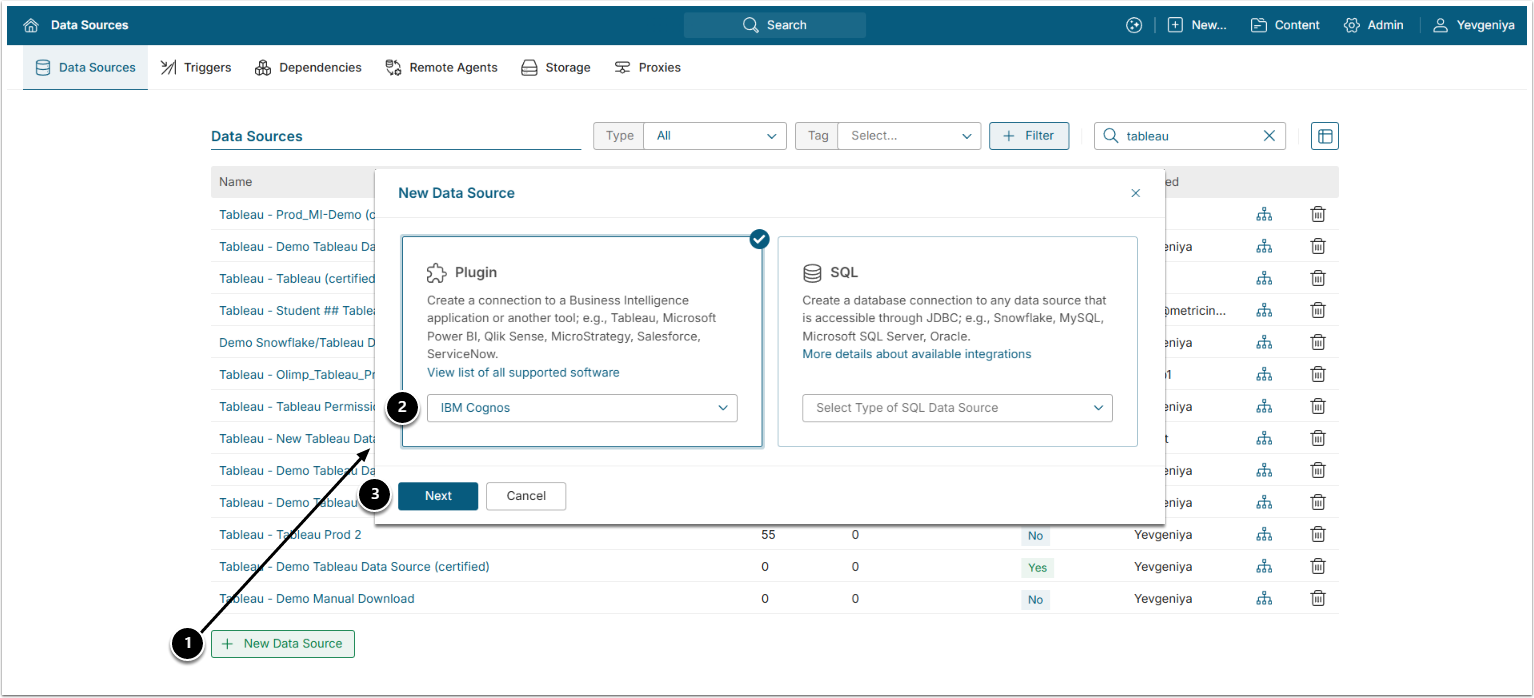This screenshot has height=698, width=1534.
Task: Click the home icon in top bar
Action: pos(32,25)
